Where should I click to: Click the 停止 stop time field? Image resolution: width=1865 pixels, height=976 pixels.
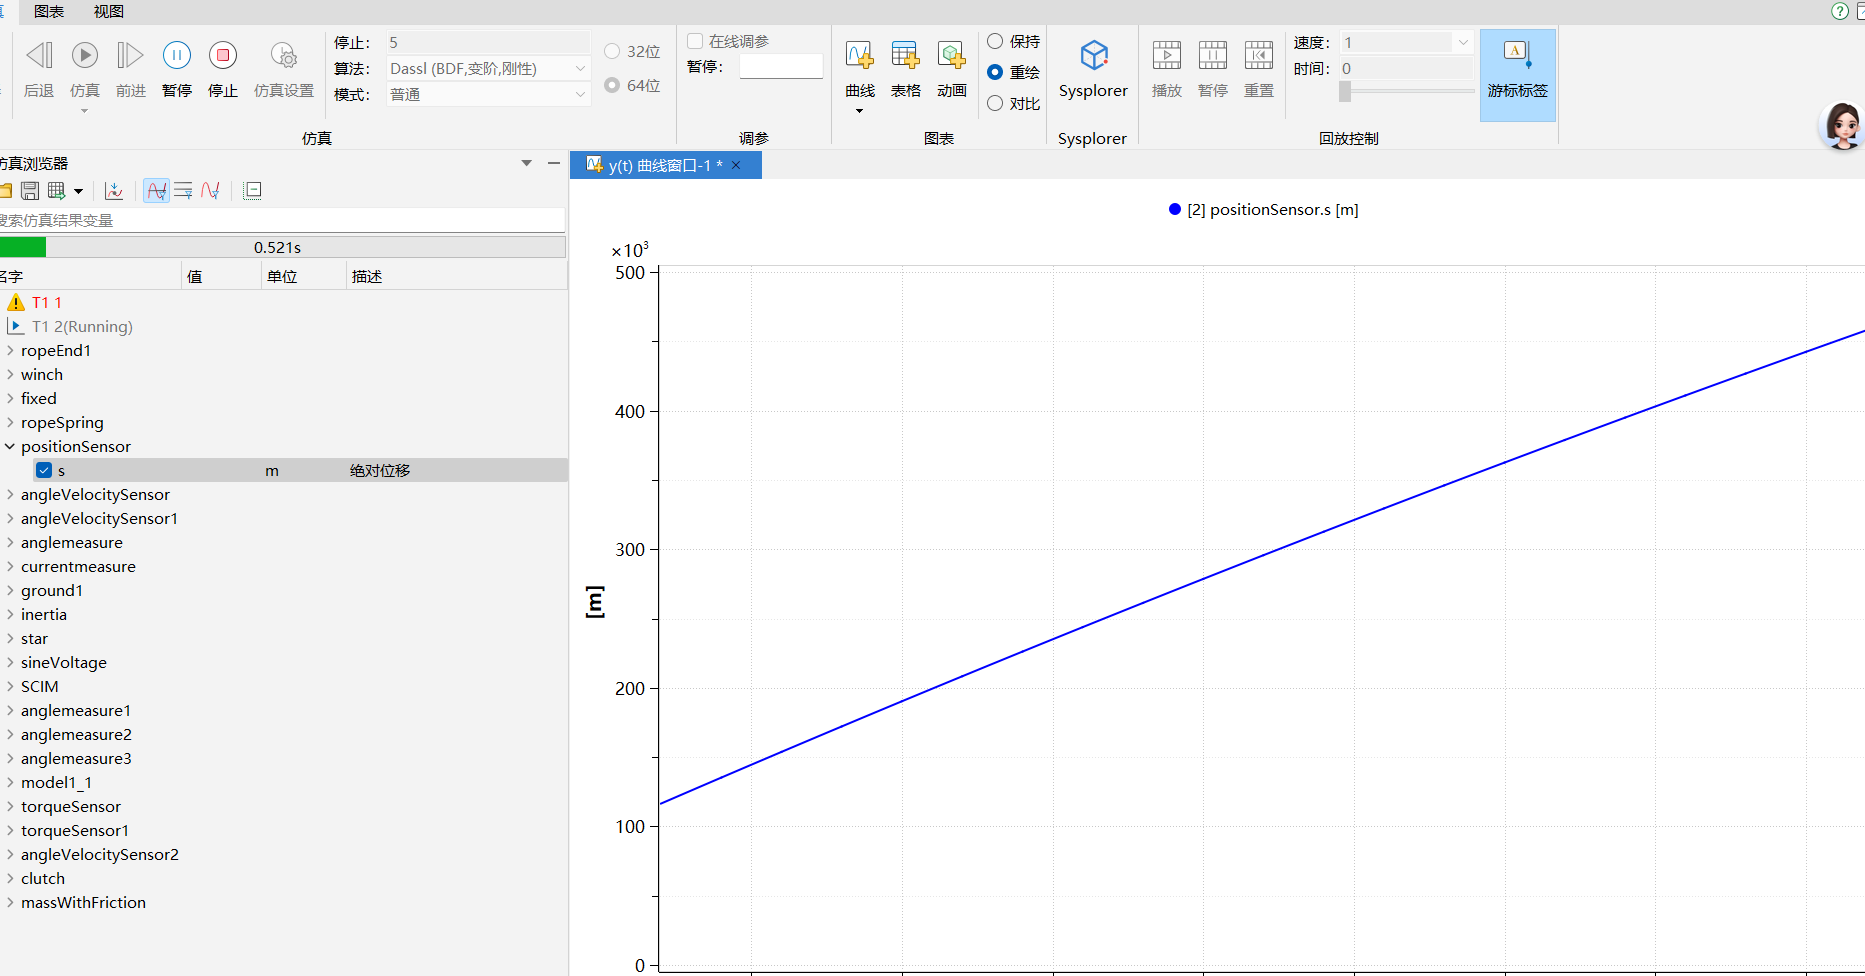click(488, 42)
